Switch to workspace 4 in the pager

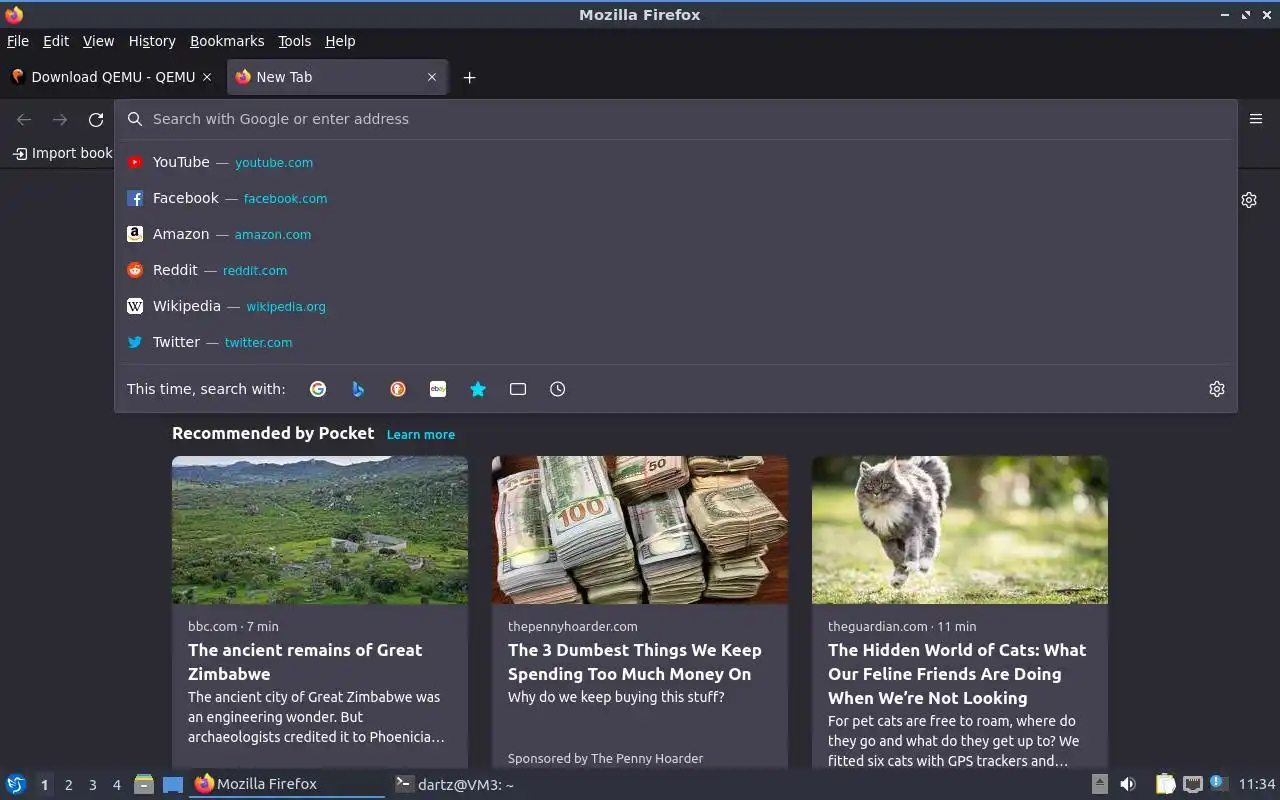pos(116,785)
